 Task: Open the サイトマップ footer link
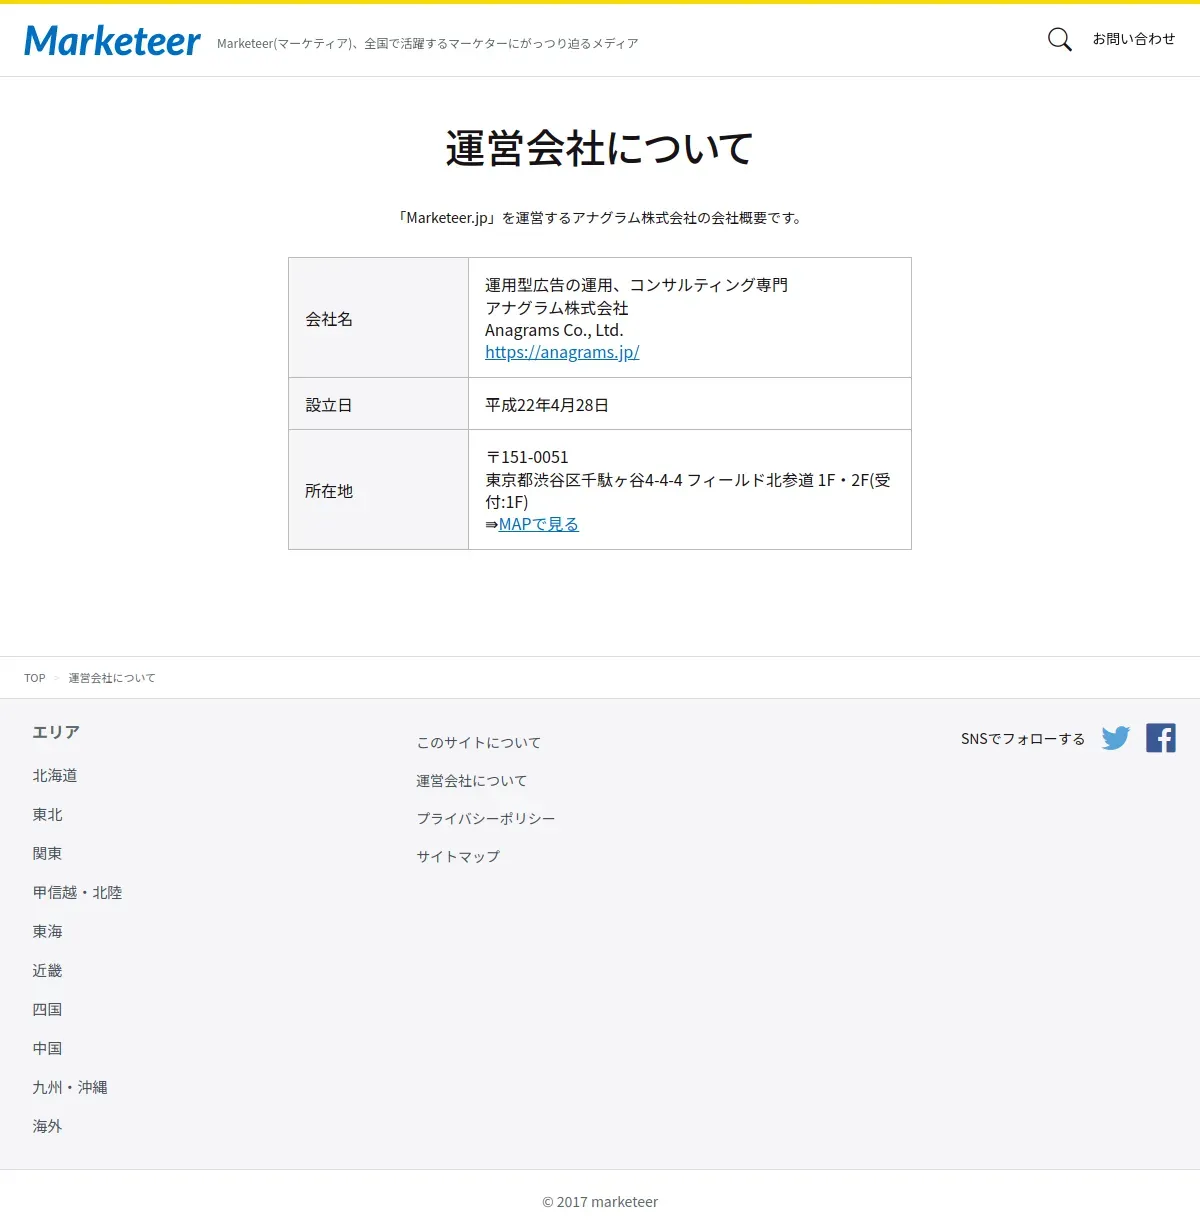458,857
